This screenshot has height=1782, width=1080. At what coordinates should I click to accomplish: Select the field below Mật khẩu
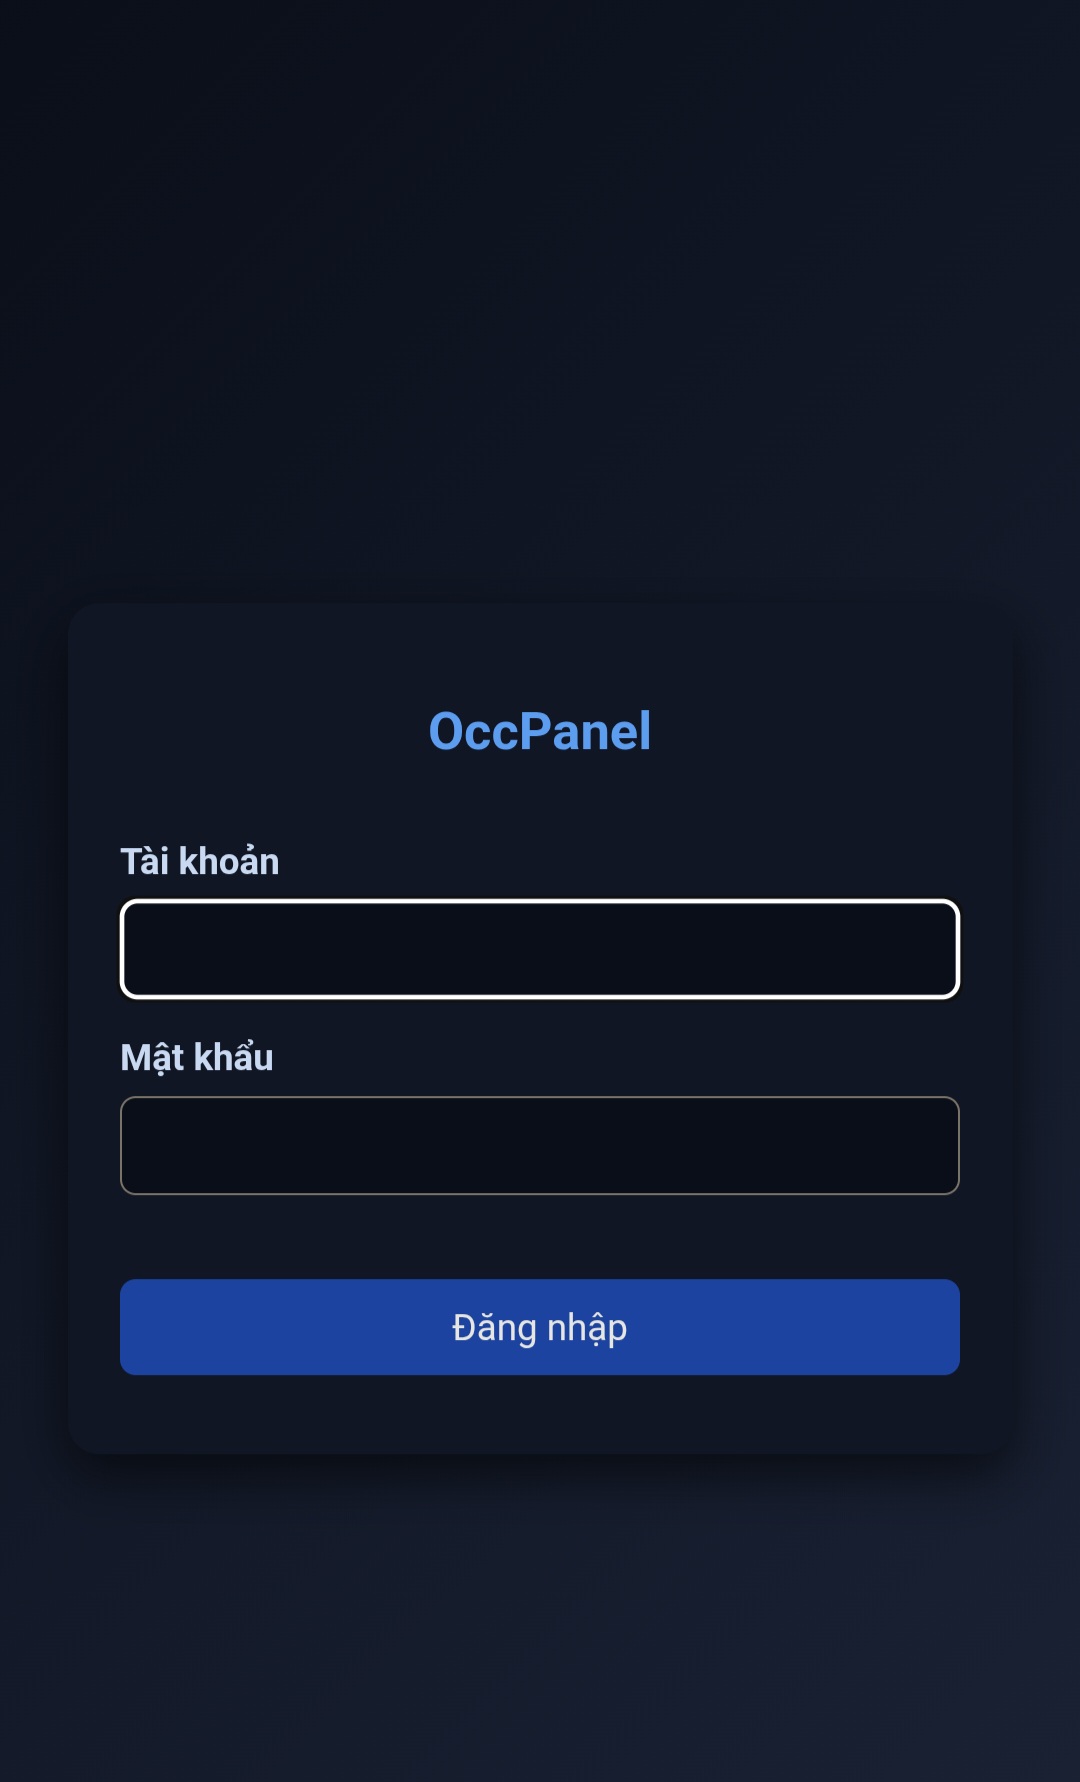click(x=540, y=1145)
